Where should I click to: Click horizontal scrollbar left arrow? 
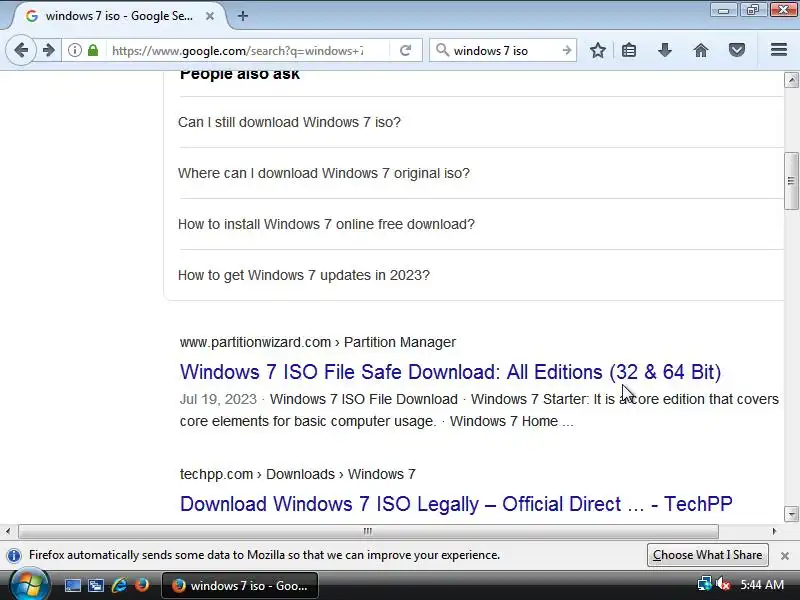(8, 531)
